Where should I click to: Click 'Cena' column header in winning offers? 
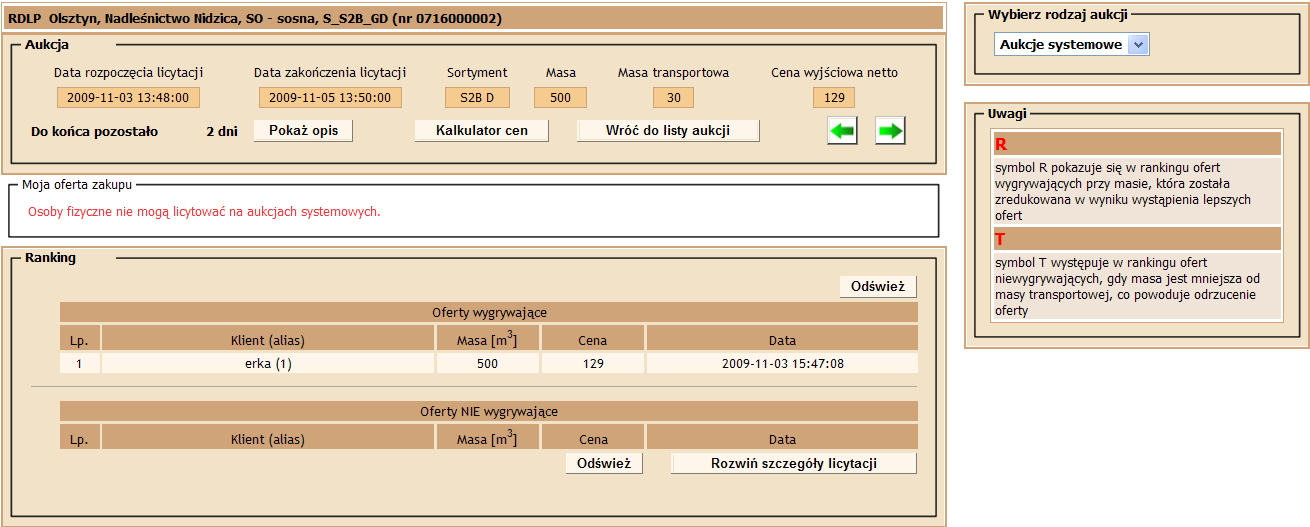593,340
